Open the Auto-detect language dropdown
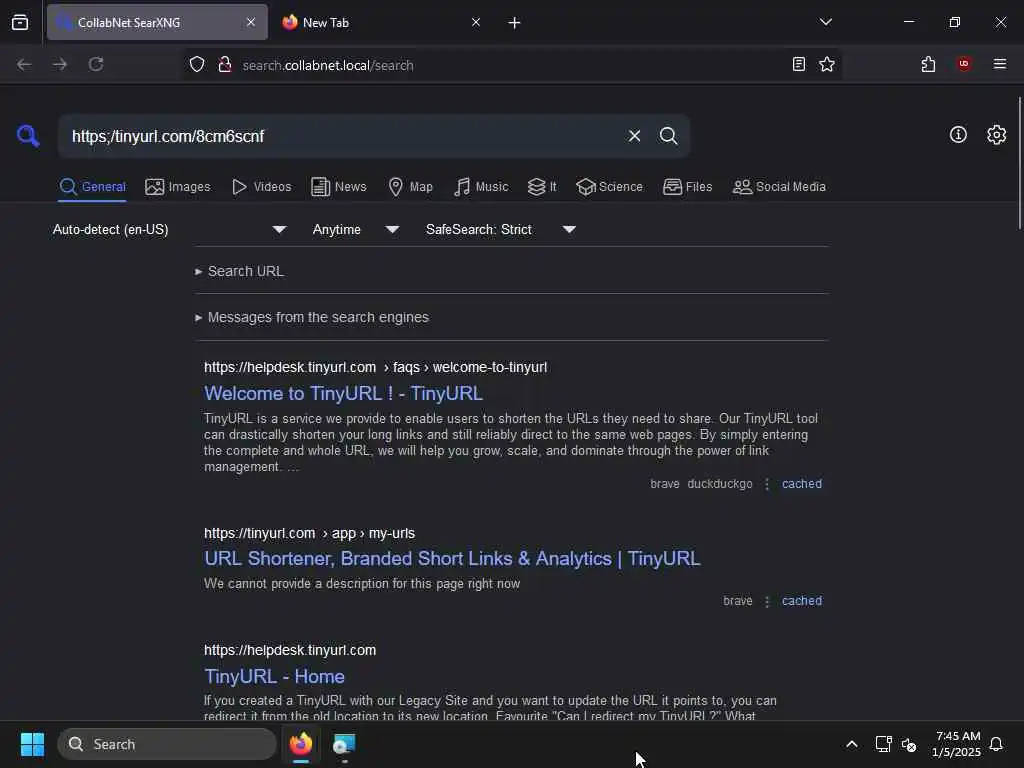The height and width of the screenshot is (768, 1024). pyautogui.click(x=170, y=229)
